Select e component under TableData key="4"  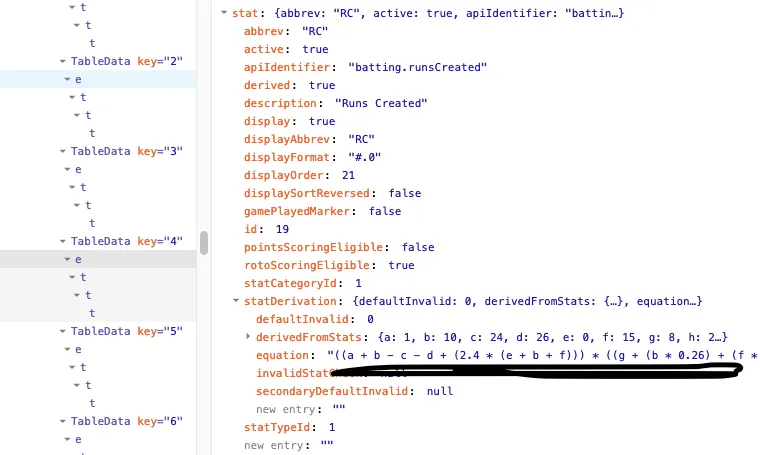(79, 259)
